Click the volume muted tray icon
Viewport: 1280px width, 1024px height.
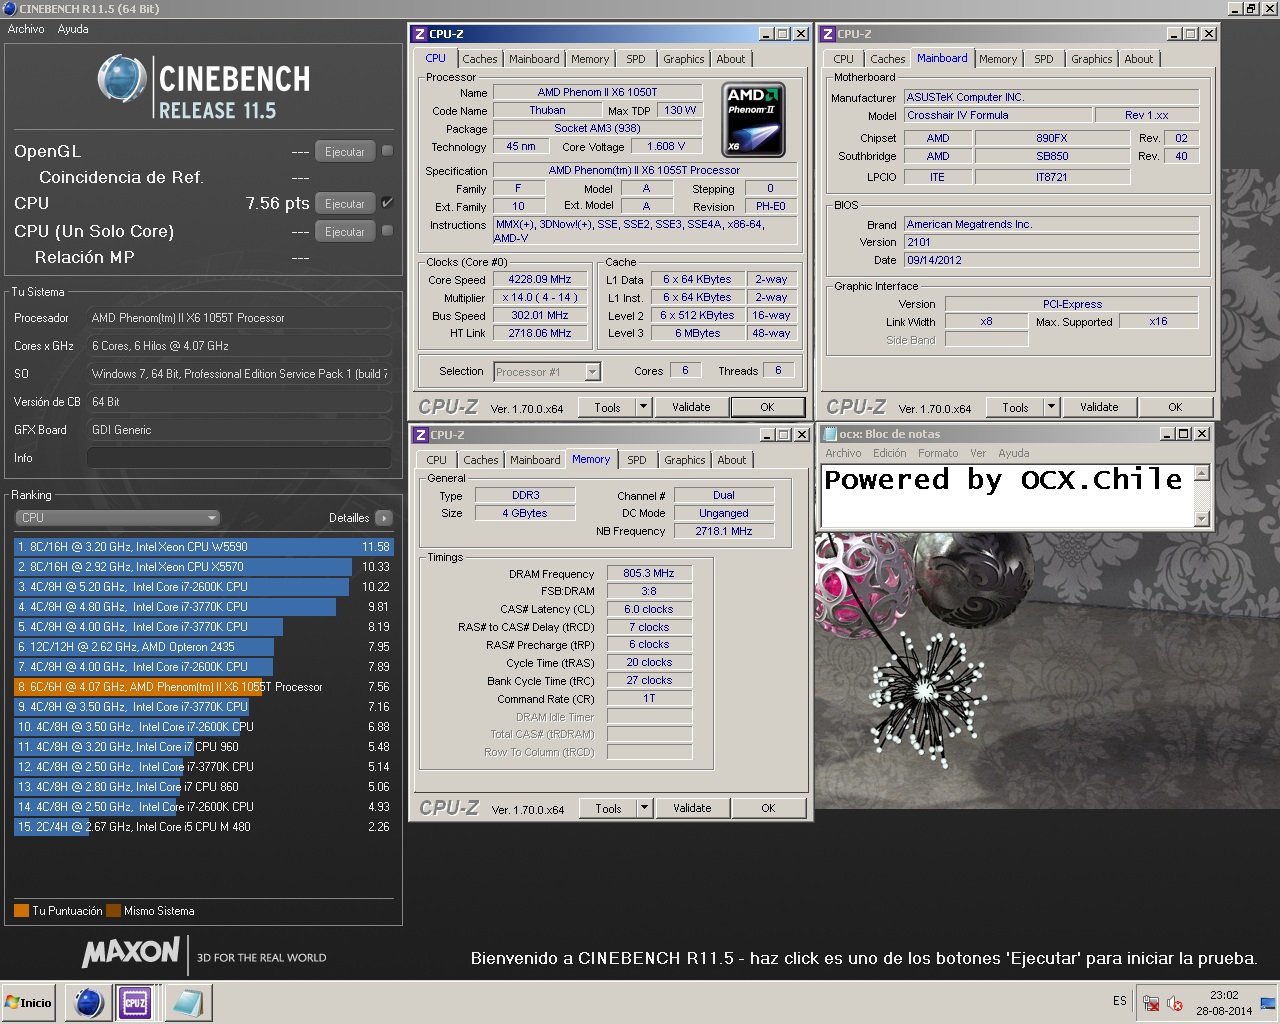coord(1175,1003)
